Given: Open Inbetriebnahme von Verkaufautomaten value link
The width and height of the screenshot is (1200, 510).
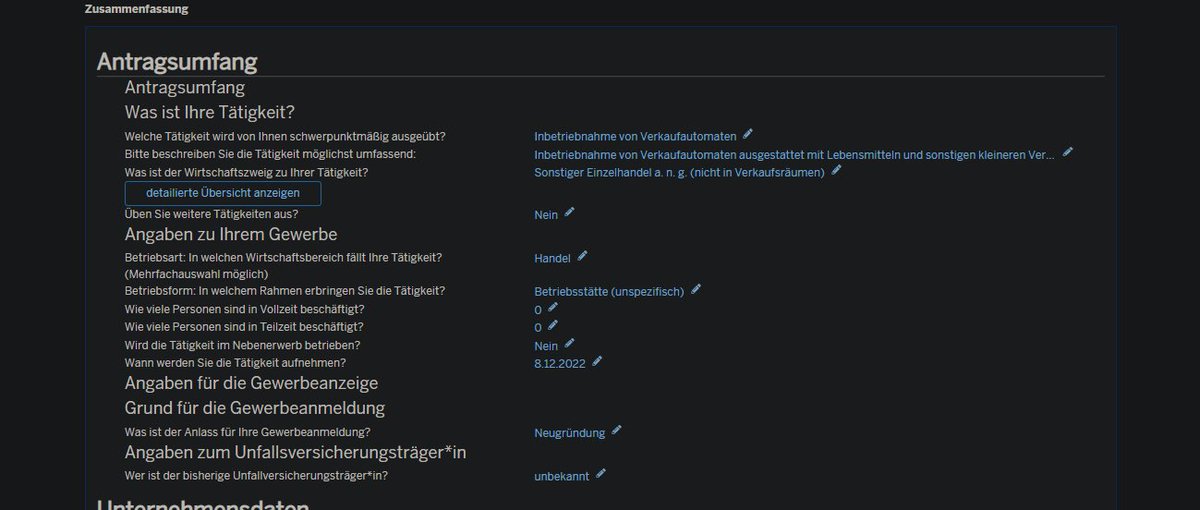Looking at the screenshot, I should coord(635,136).
